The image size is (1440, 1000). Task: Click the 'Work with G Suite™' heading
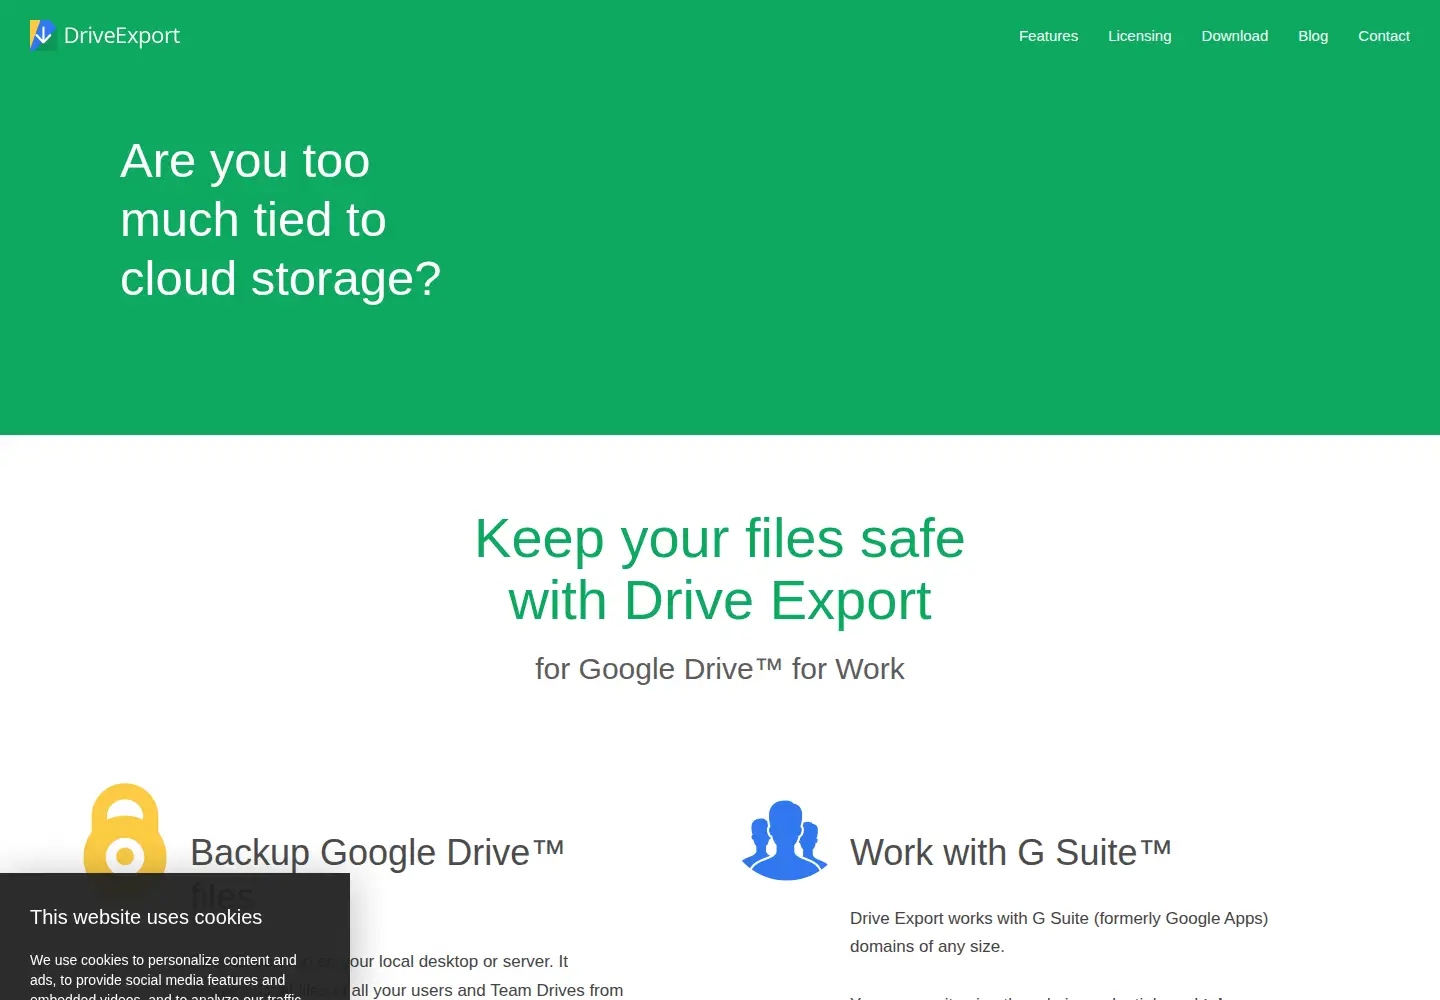tap(1010, 853)
